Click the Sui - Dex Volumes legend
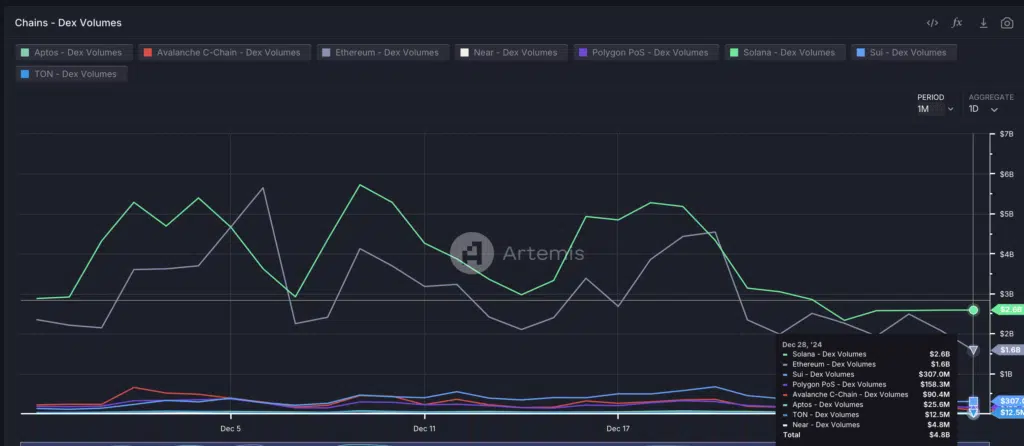1024x446 pixels. [x=906, y=52]
